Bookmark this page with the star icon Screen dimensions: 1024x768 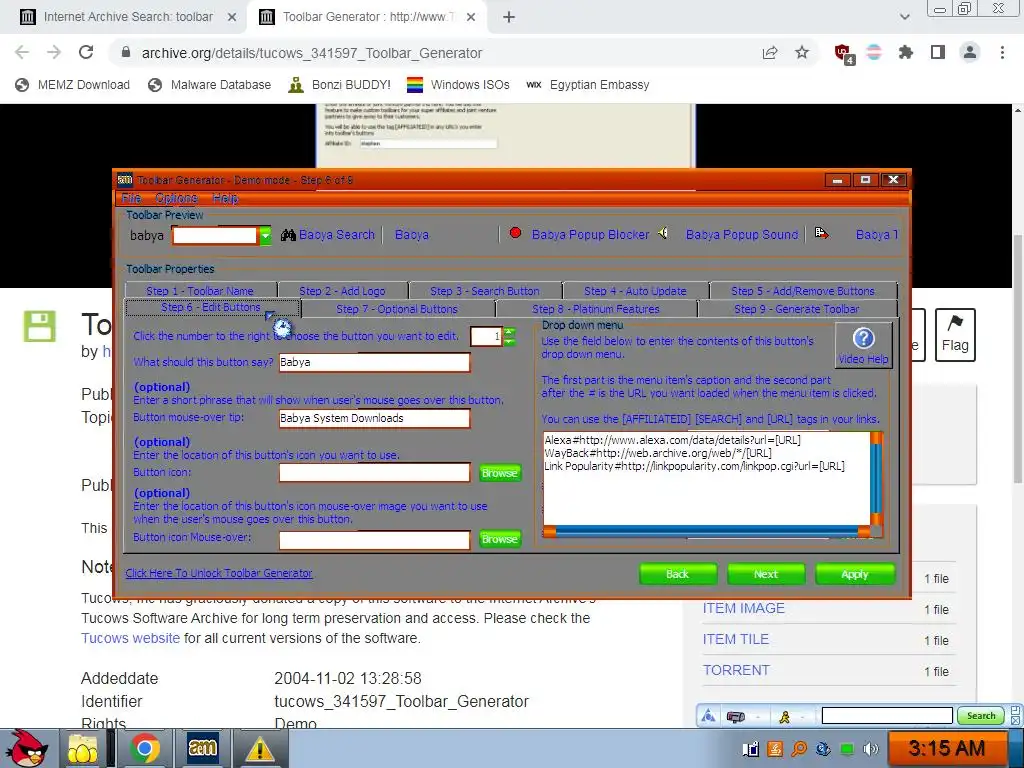802,53
